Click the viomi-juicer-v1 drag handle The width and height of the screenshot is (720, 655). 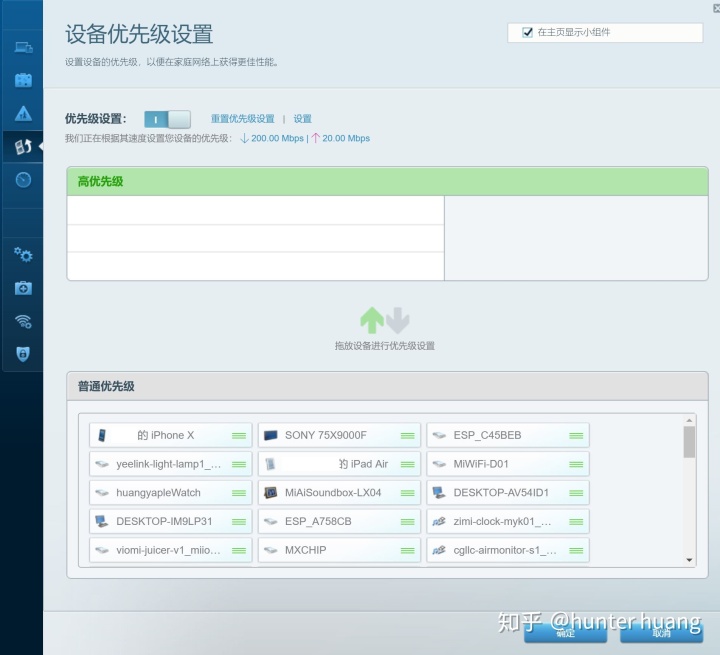pyautogui.click(x=239, y=550)
